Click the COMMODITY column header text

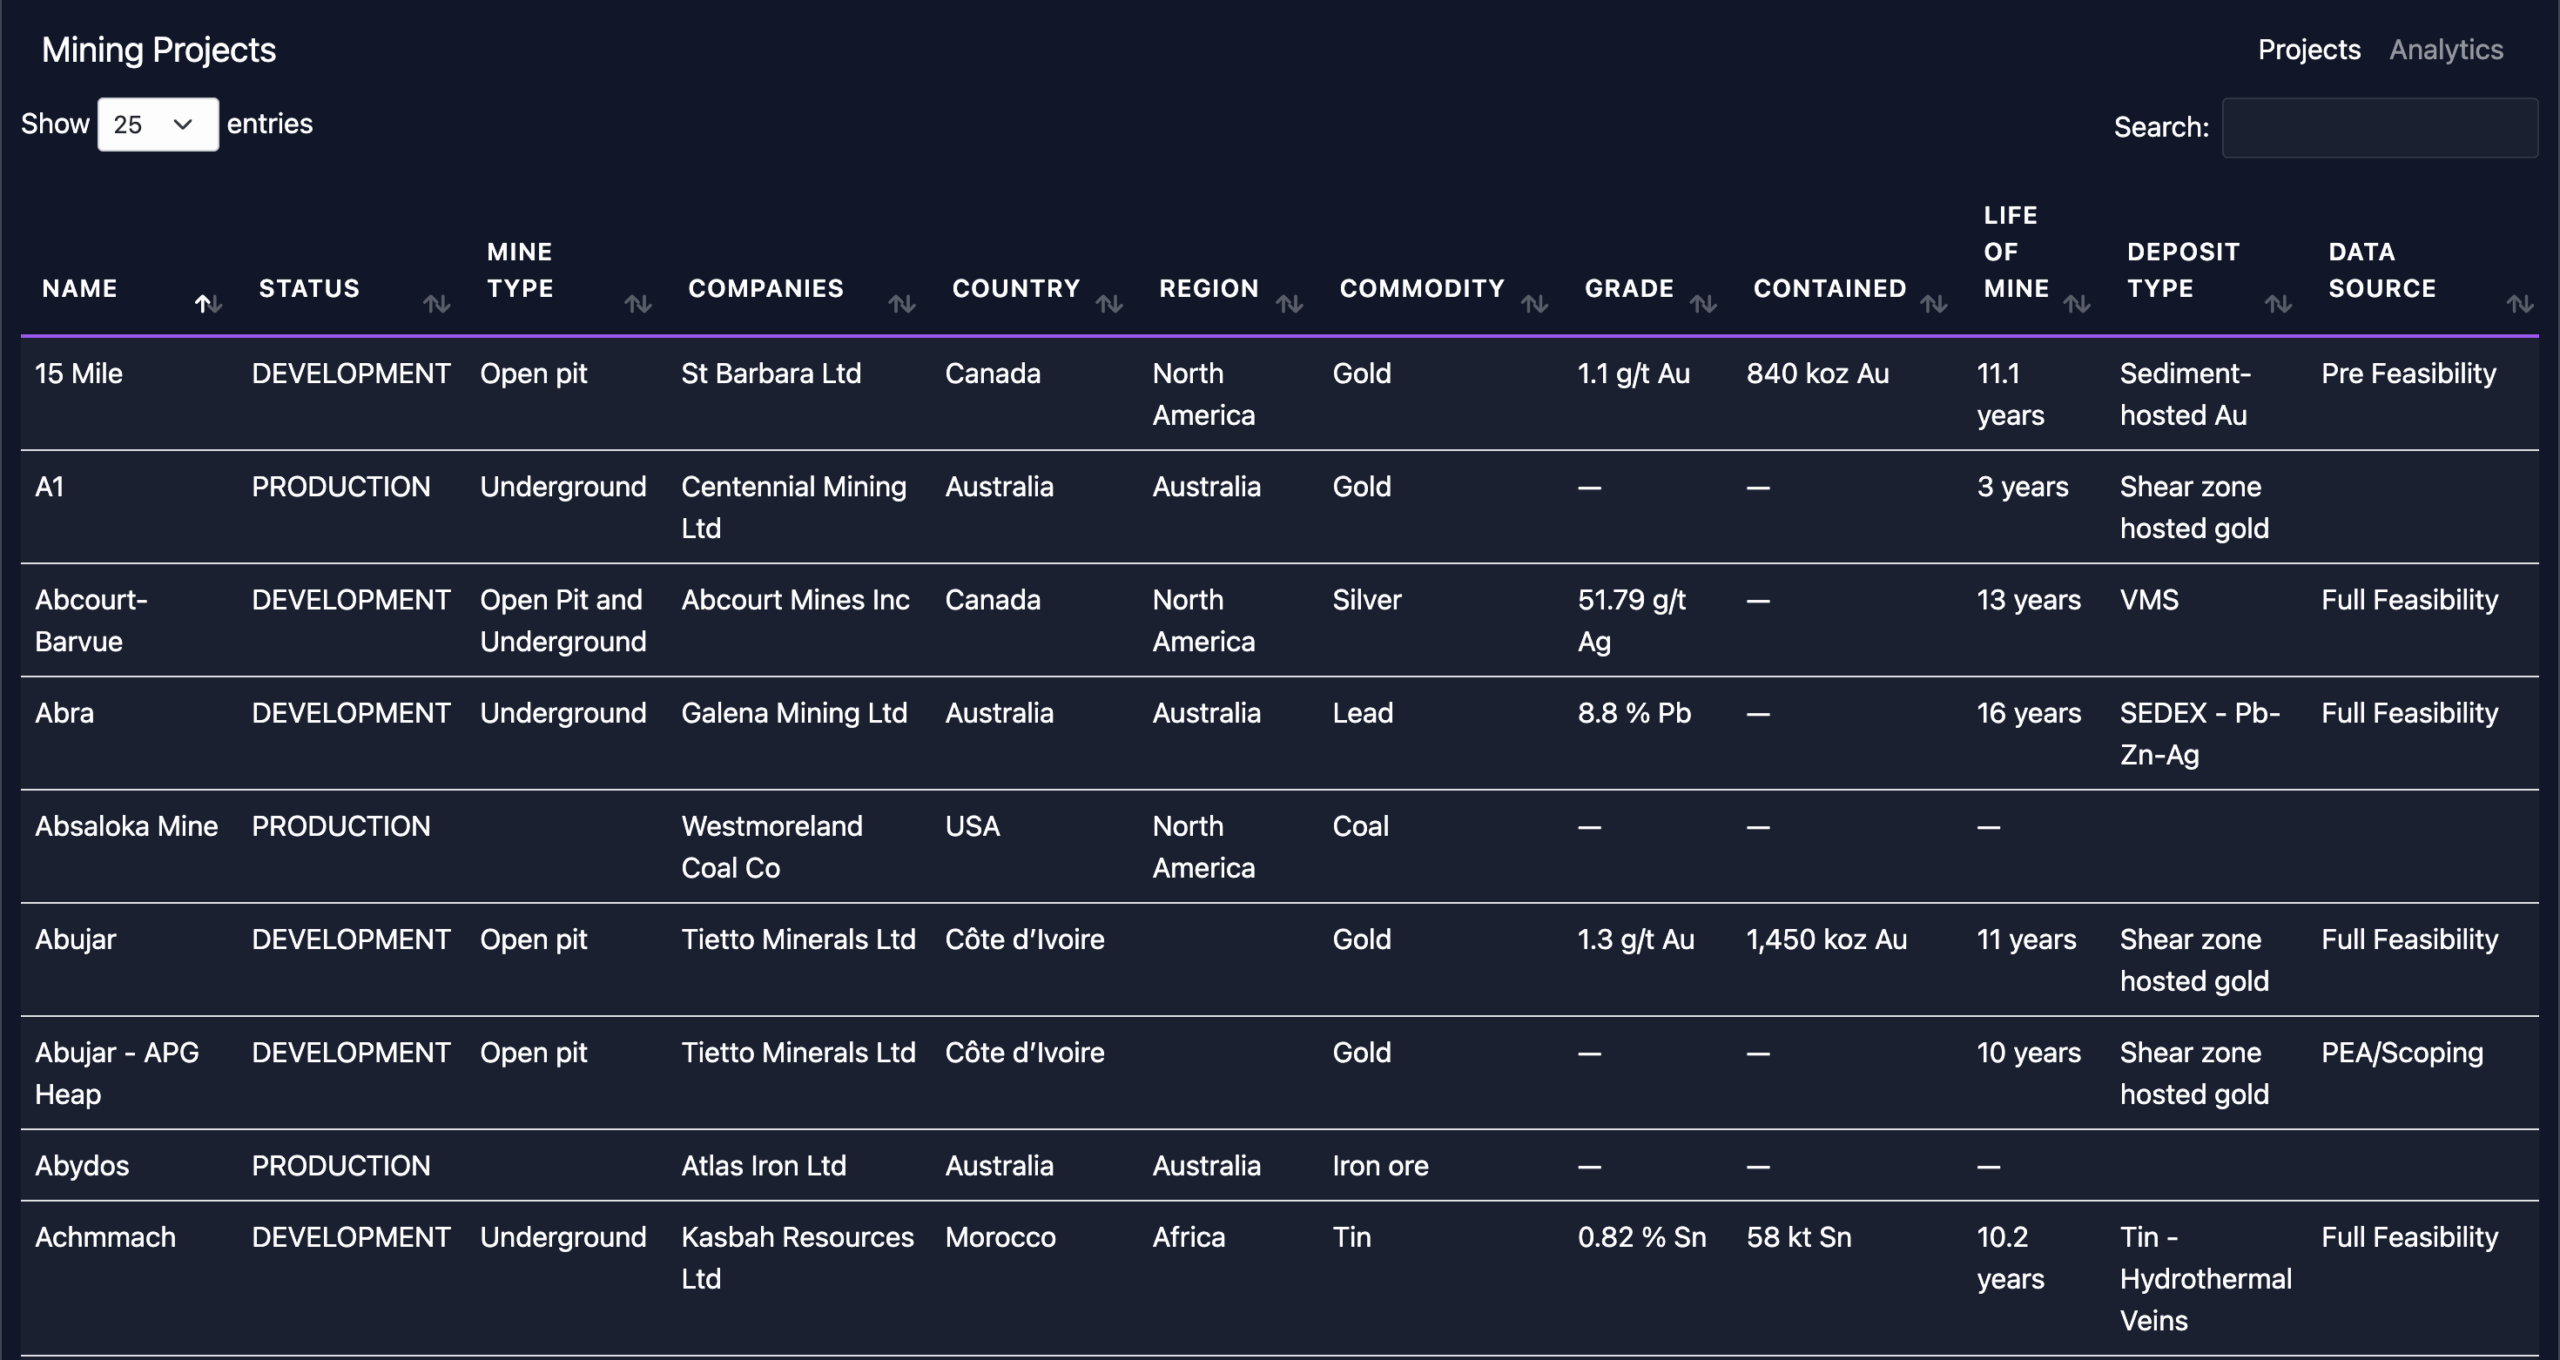click(x=1422, y=288)
